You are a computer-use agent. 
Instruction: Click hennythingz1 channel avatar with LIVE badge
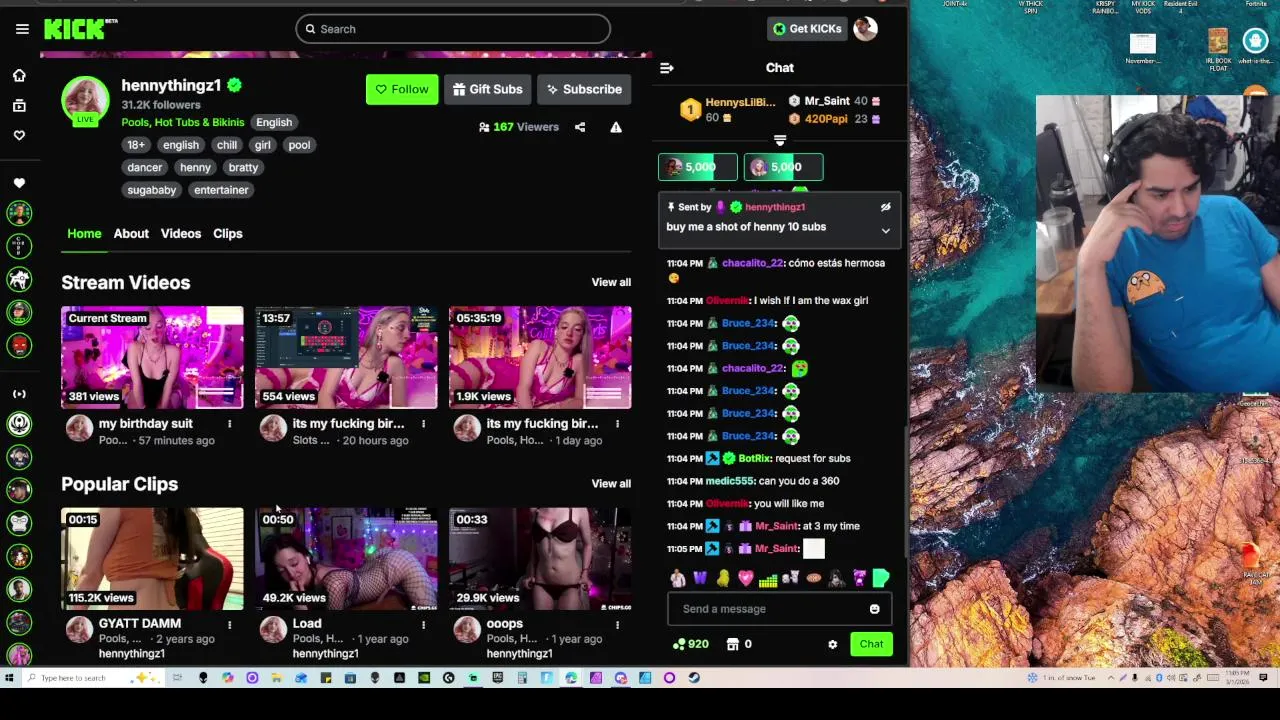85,100
